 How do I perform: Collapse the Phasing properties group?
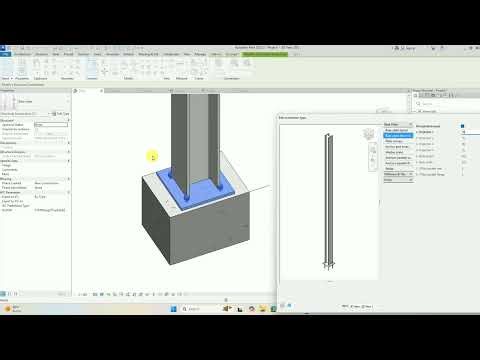pyautogui.click(x=69, y=179)
